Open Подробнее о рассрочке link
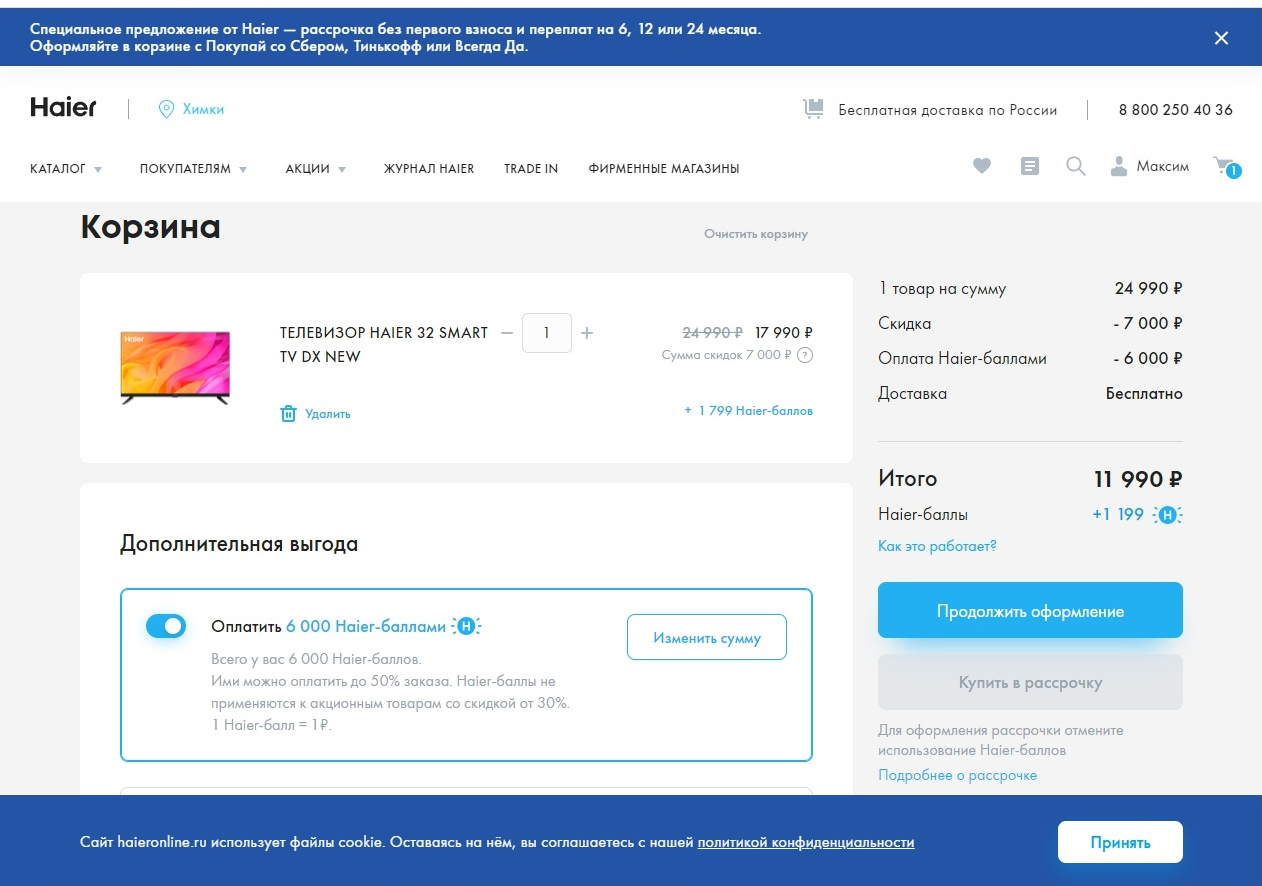1262x886 pixels. [x=957, y=775]
